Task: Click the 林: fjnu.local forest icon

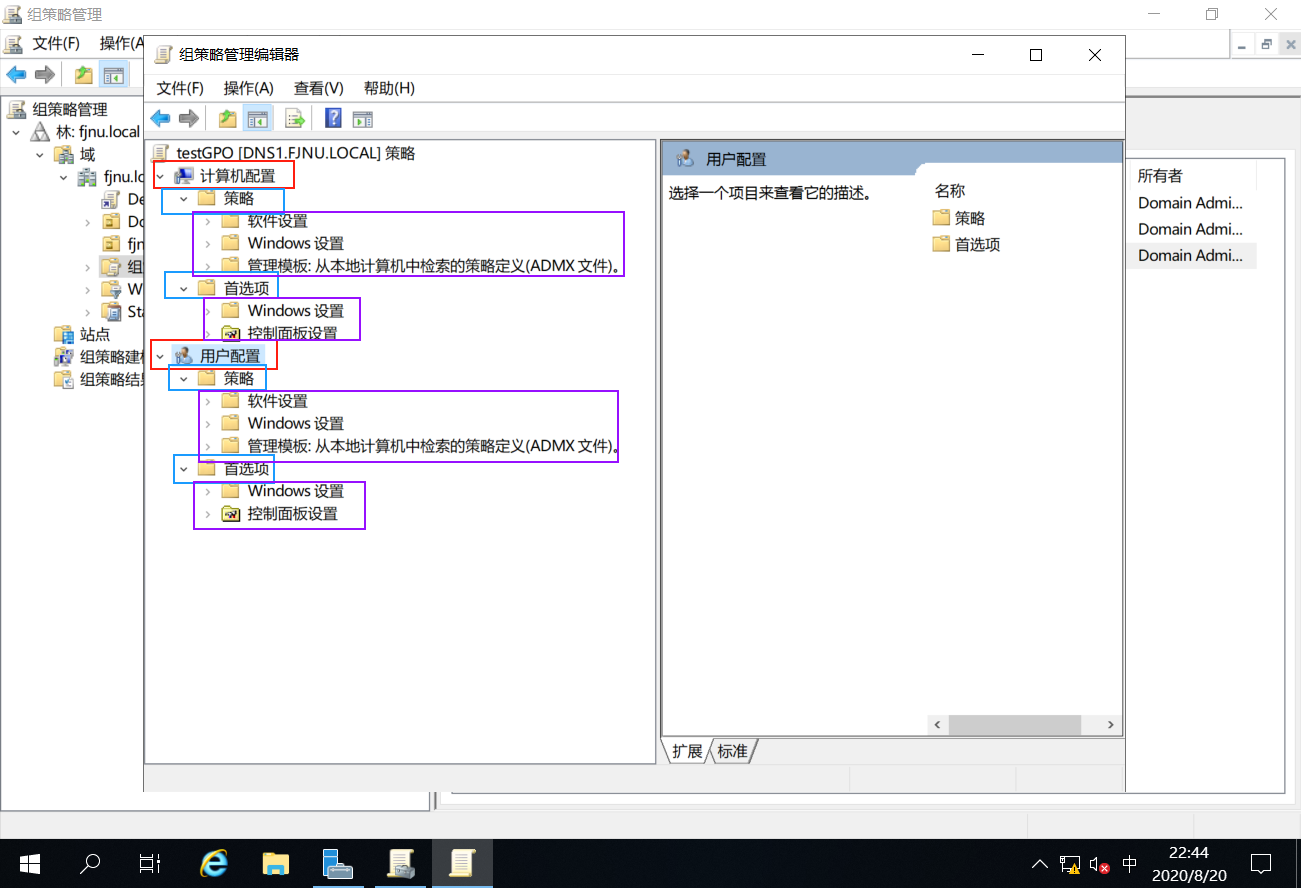Action: tap(40, 132)
